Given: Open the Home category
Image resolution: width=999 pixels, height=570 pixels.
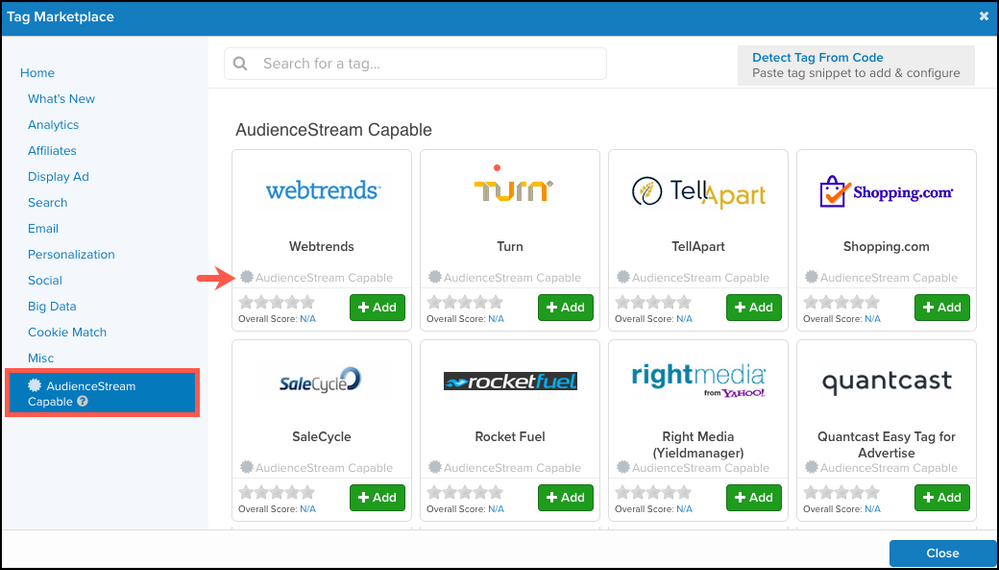Looking at the screenshot, I should [37, 73].
